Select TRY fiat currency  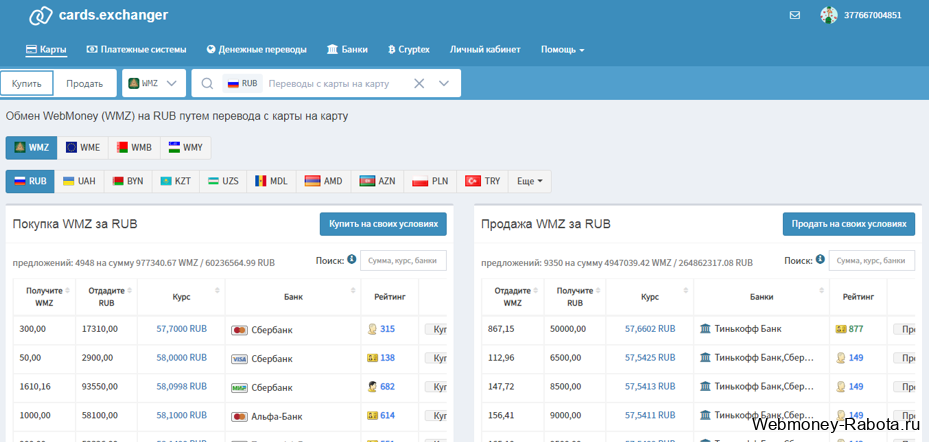click(x=482, y=181)
